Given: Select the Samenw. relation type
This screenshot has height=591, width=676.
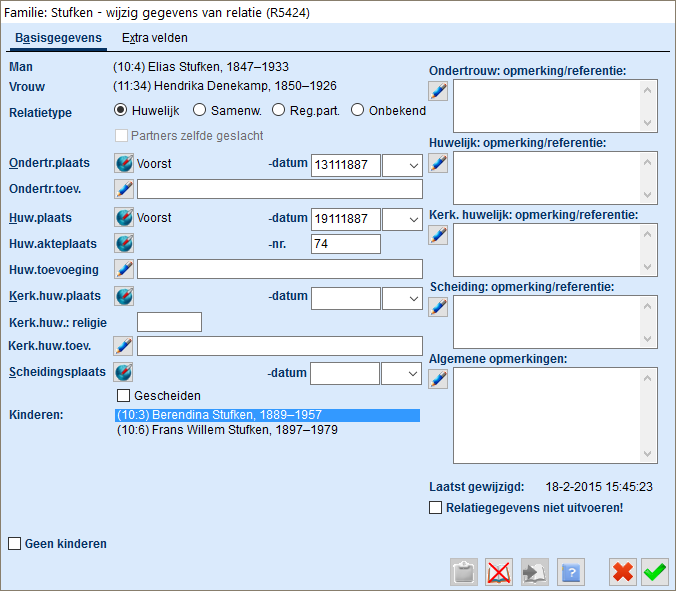Looking at the screenshot, I should point(199,110).
